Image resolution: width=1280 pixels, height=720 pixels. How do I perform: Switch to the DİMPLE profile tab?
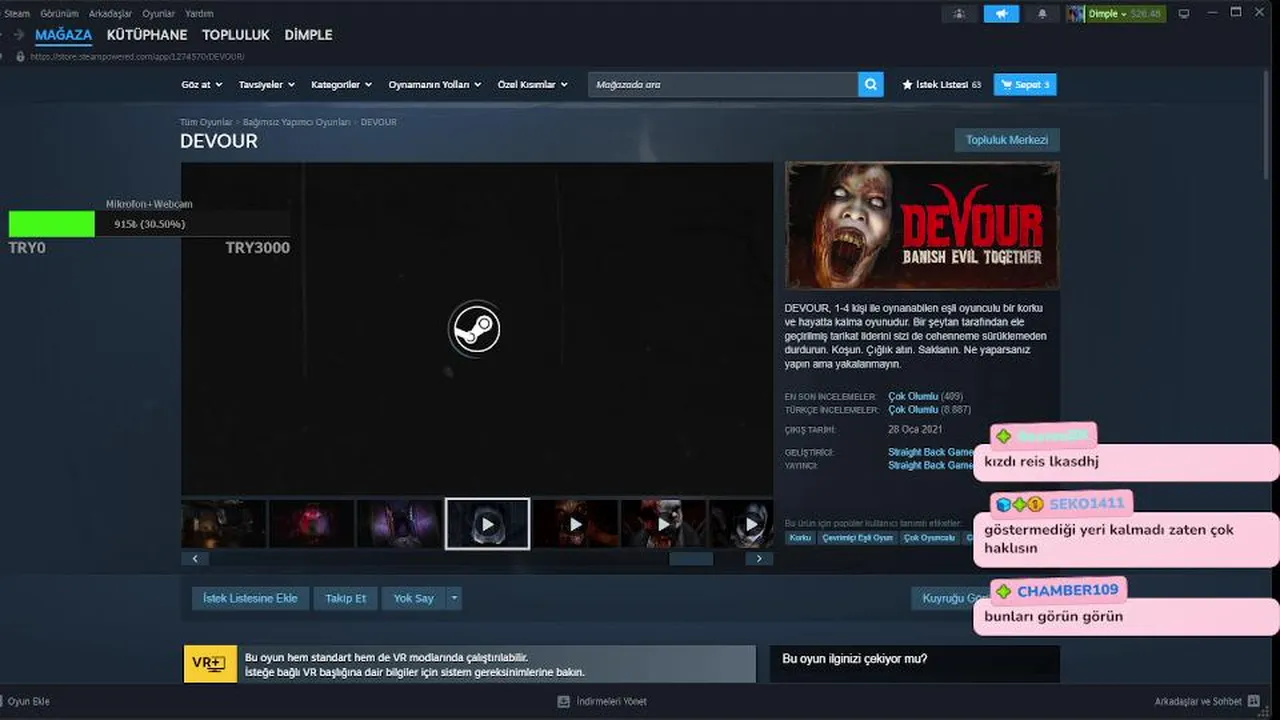tap(308, 34)
